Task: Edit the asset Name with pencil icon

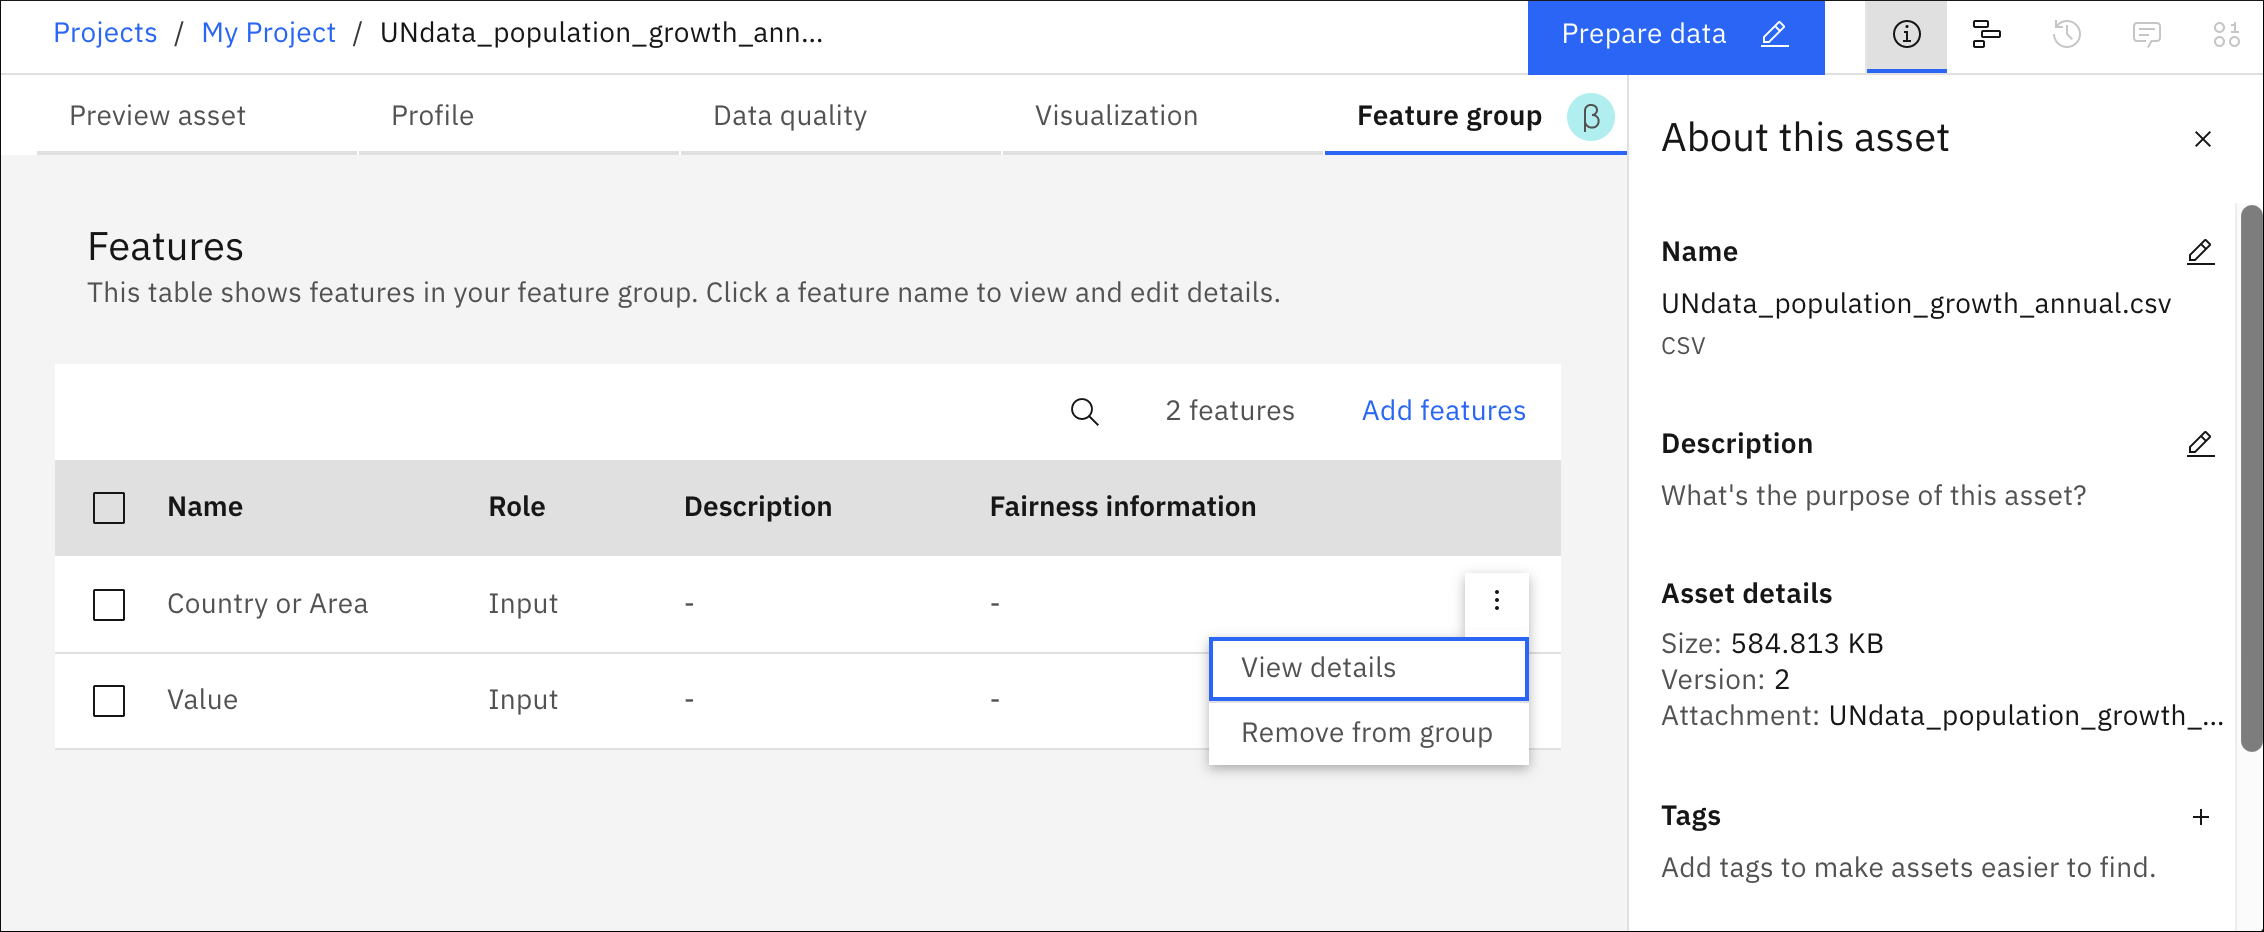Action: coord(2200,252)
